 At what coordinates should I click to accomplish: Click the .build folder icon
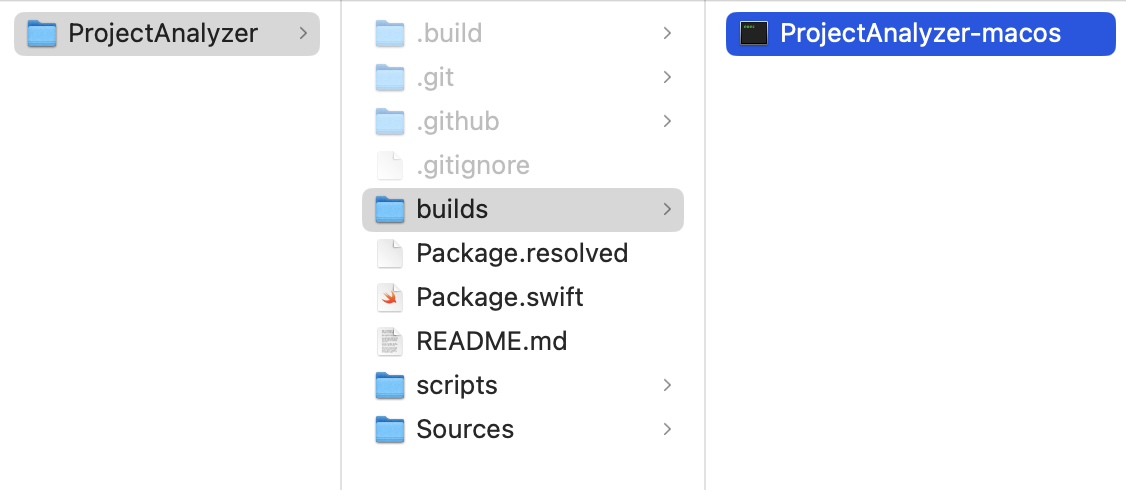tap(389, 33)
